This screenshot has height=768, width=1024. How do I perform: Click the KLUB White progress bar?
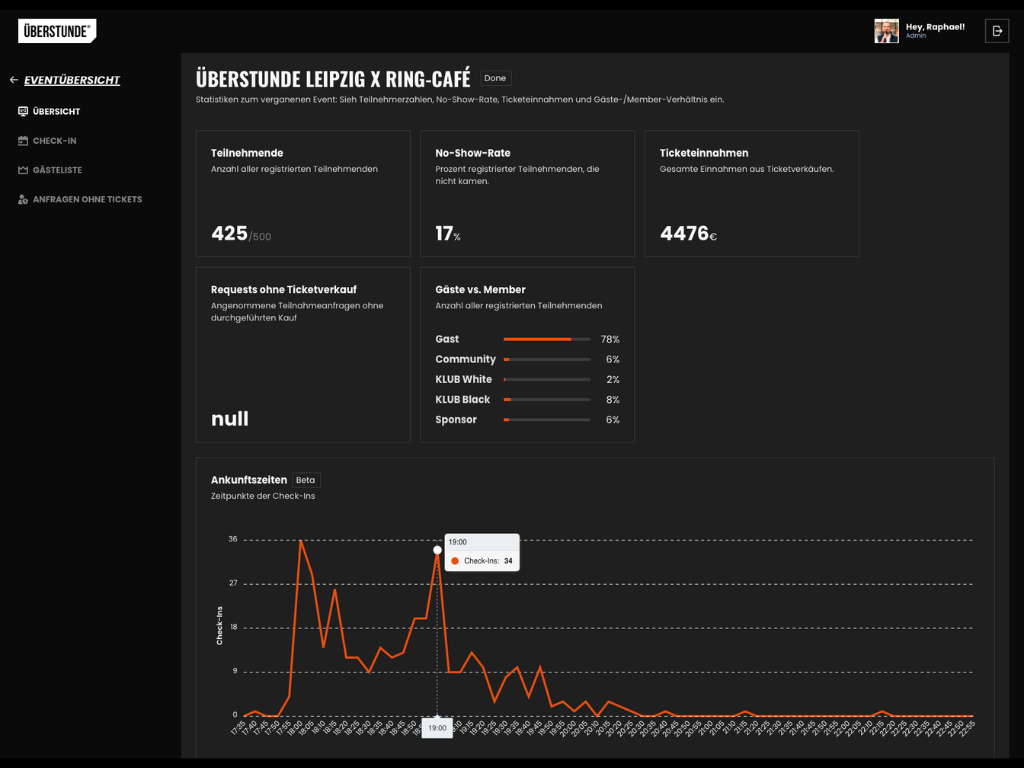point(547,379)
